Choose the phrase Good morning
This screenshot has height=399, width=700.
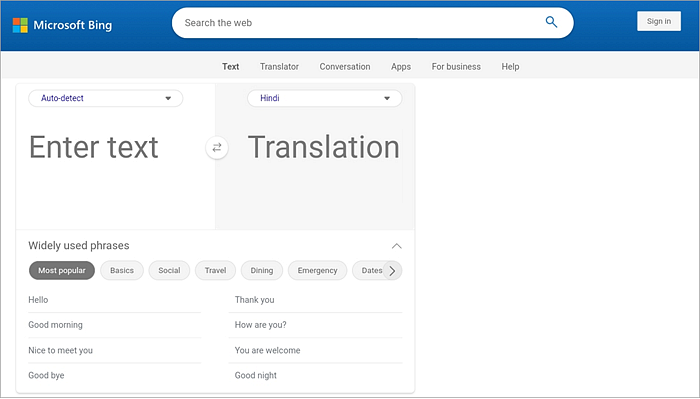115,325
